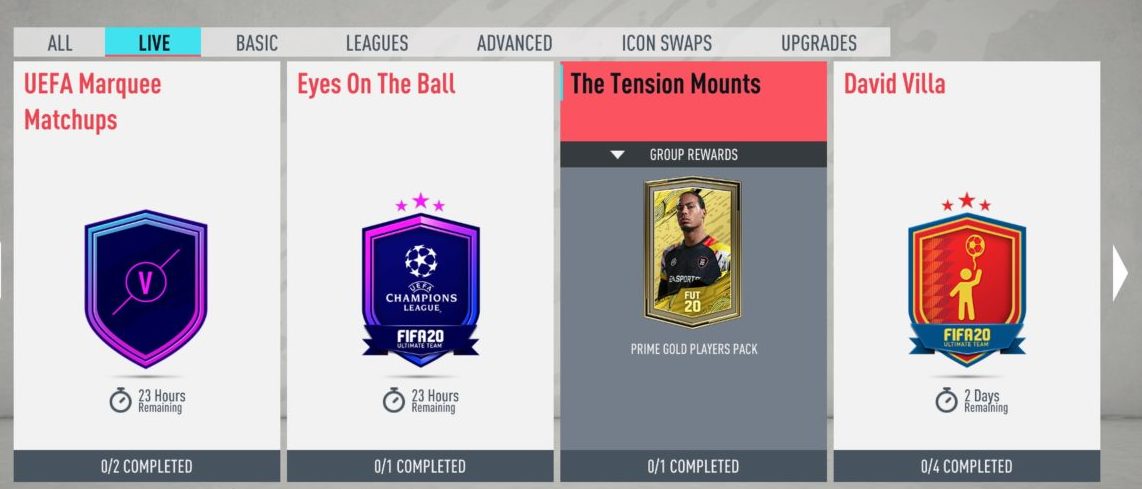The height and width of the screenshot is (489, 1142).
Task: Open the UEFA Marquee Matchups title
Action: click(92, 101)
